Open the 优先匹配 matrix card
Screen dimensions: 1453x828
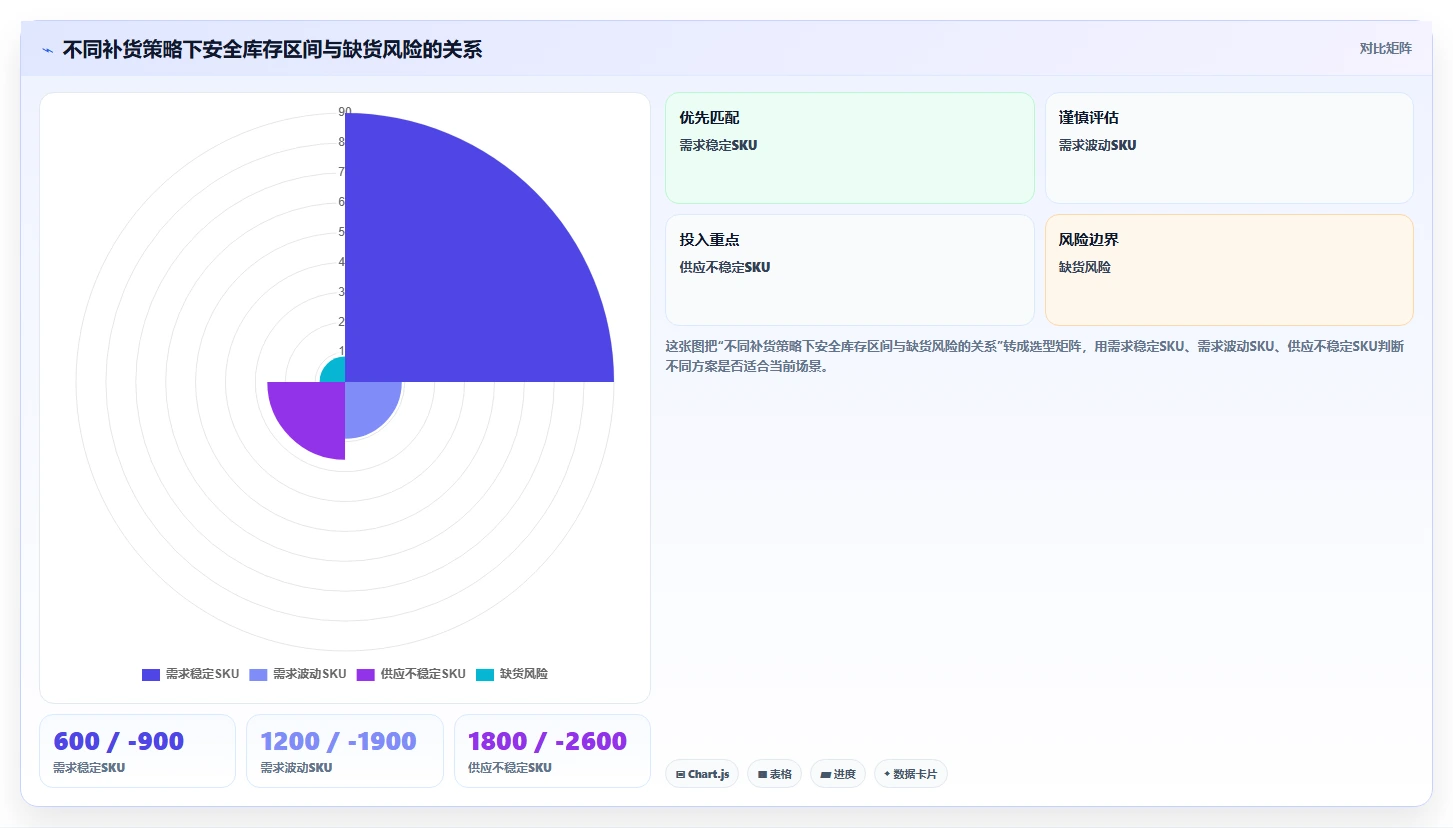(x=850, y=148)
